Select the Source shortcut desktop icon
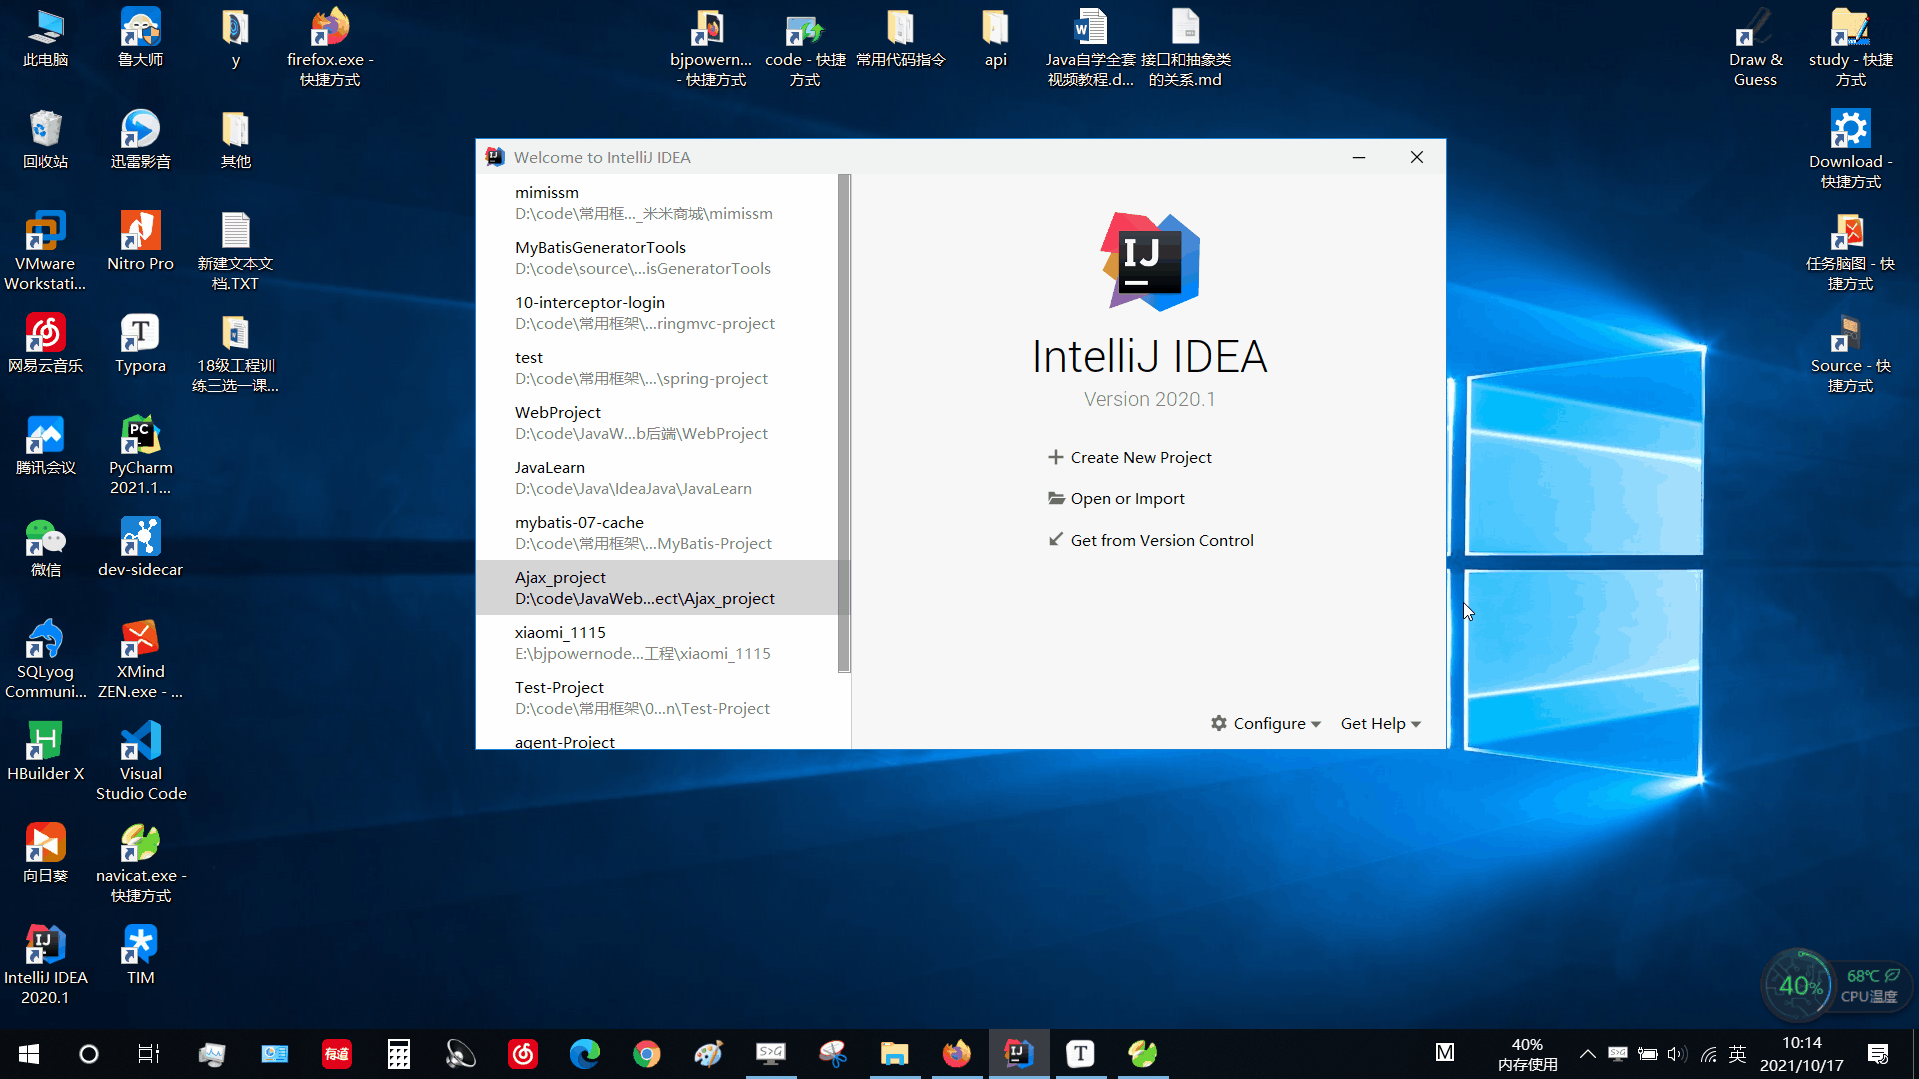The width and height of the screenshot is (1919, 1079). click(1850, 354)
